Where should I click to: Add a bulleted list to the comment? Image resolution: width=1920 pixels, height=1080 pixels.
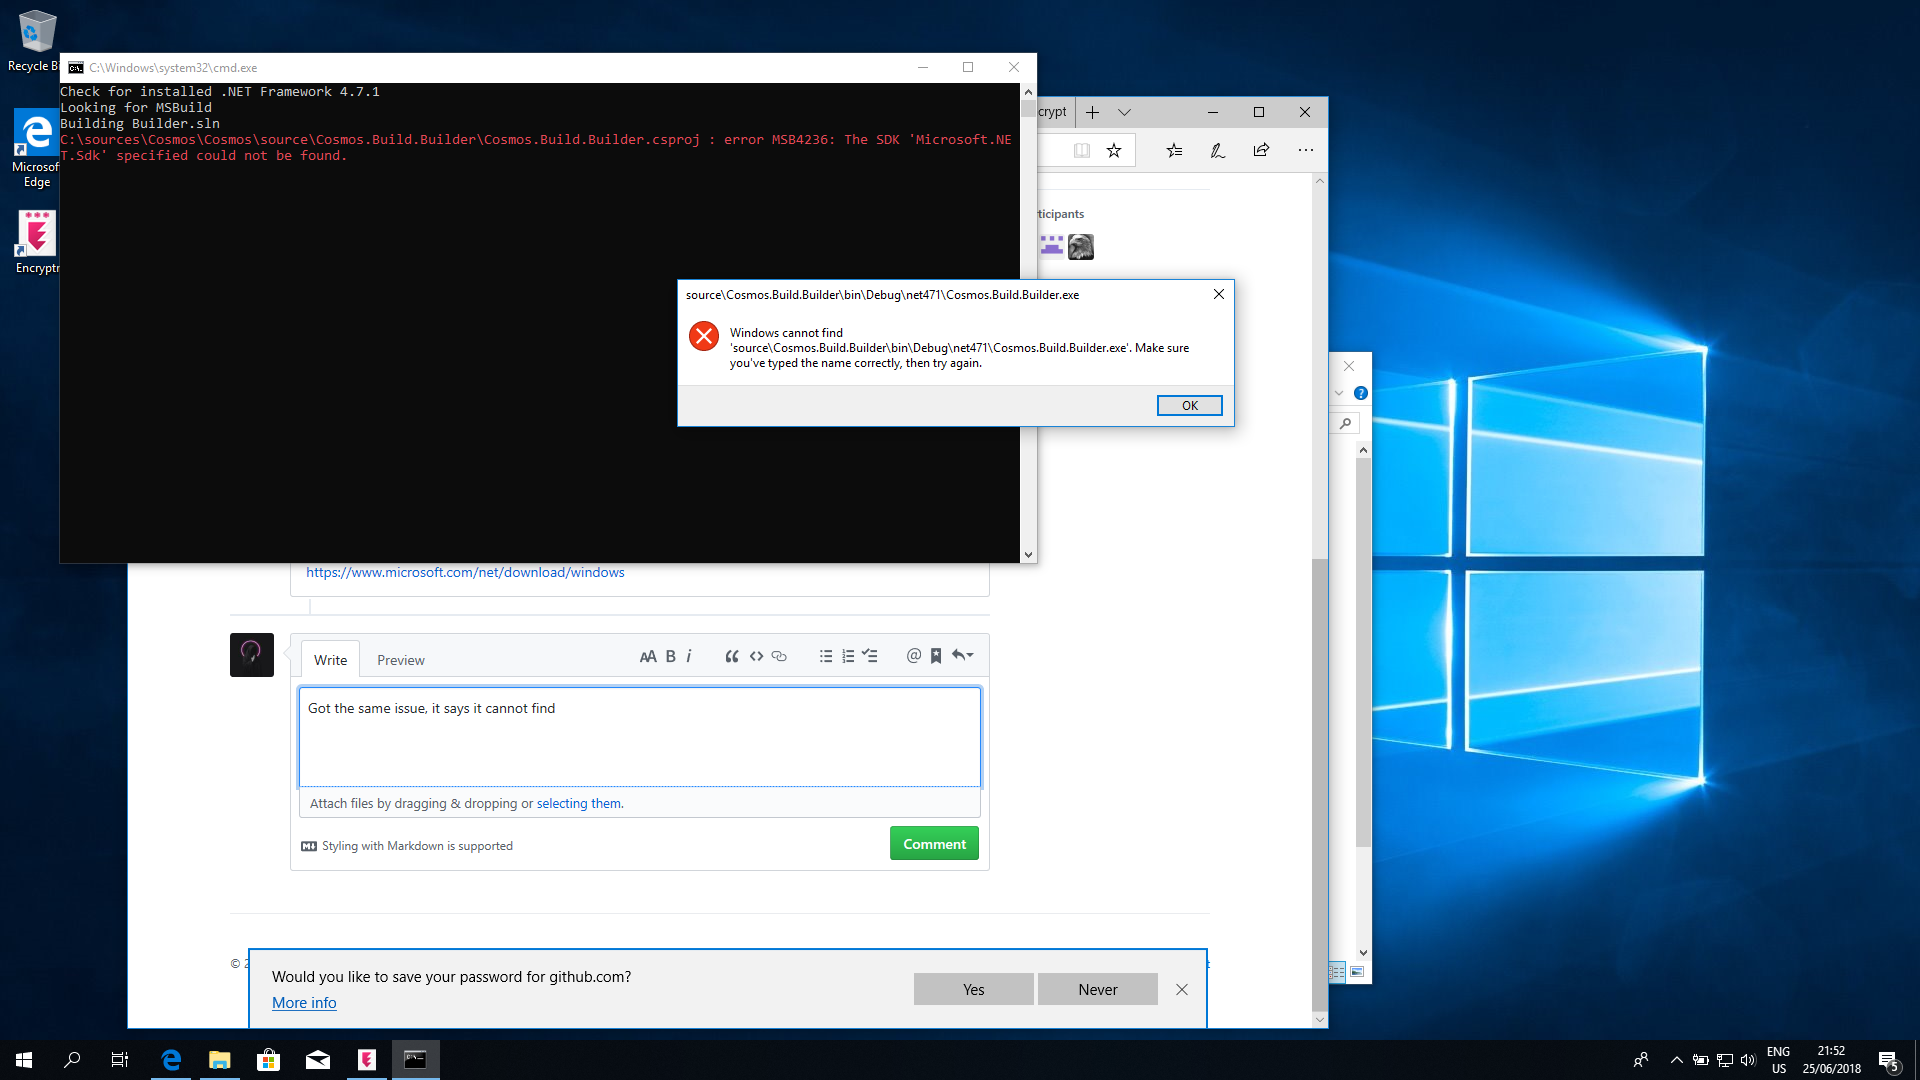(826, 656)
